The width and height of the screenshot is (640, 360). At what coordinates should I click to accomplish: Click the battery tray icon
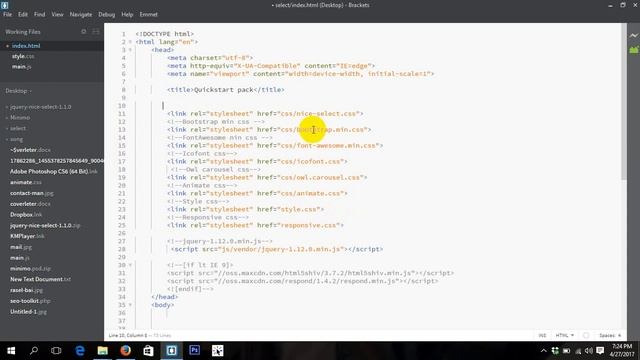[566, 351]
